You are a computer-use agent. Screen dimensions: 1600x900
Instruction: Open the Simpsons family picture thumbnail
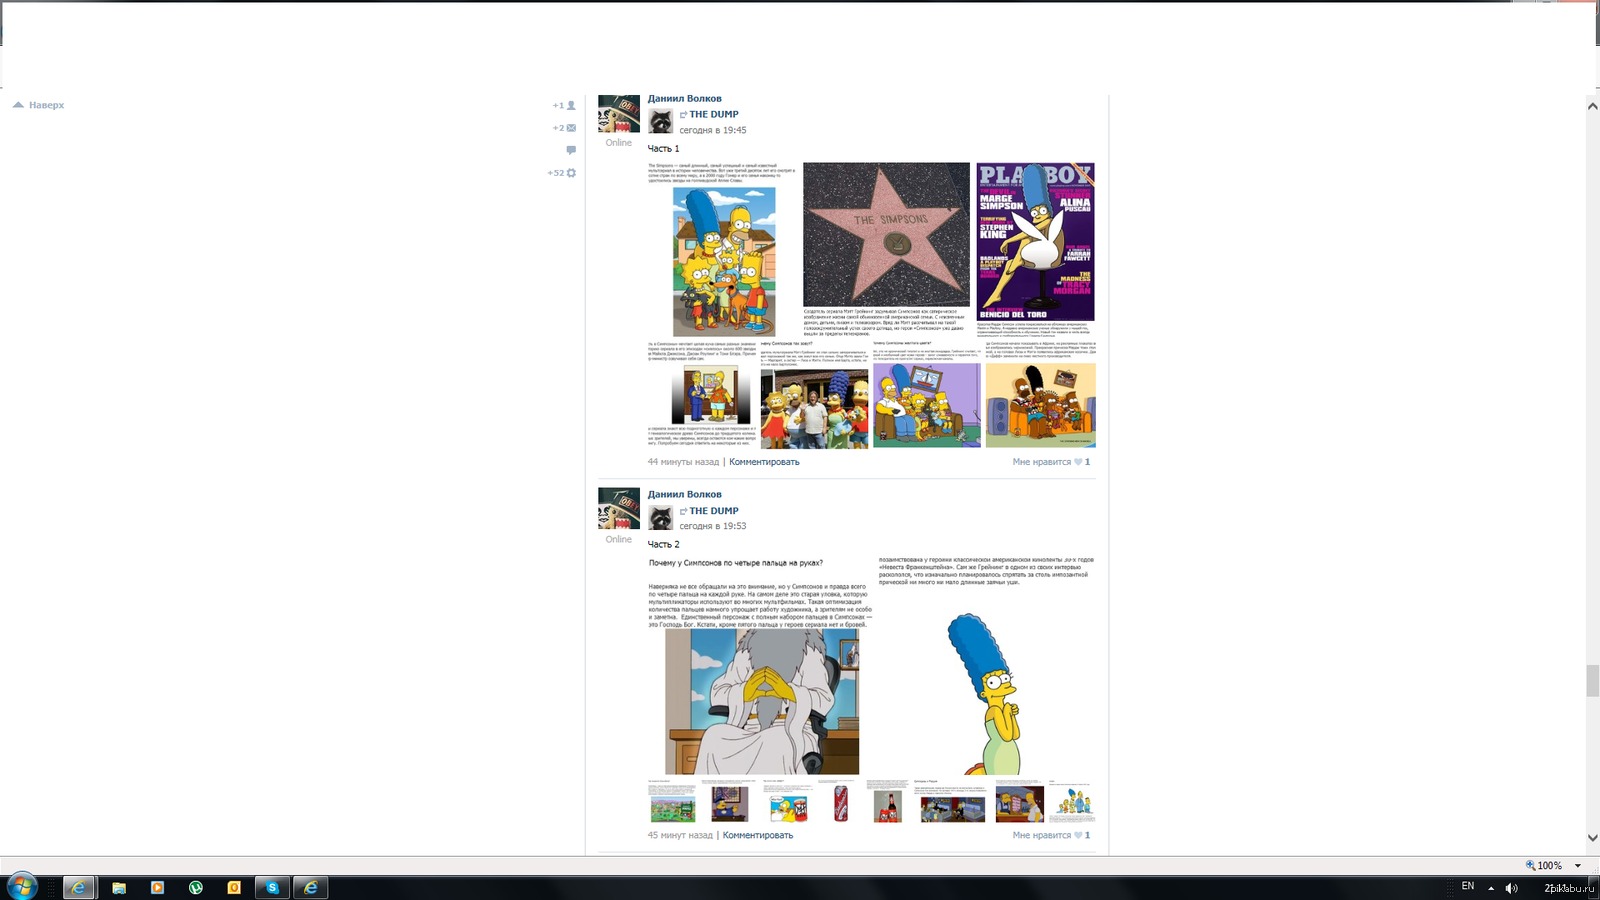724,262
